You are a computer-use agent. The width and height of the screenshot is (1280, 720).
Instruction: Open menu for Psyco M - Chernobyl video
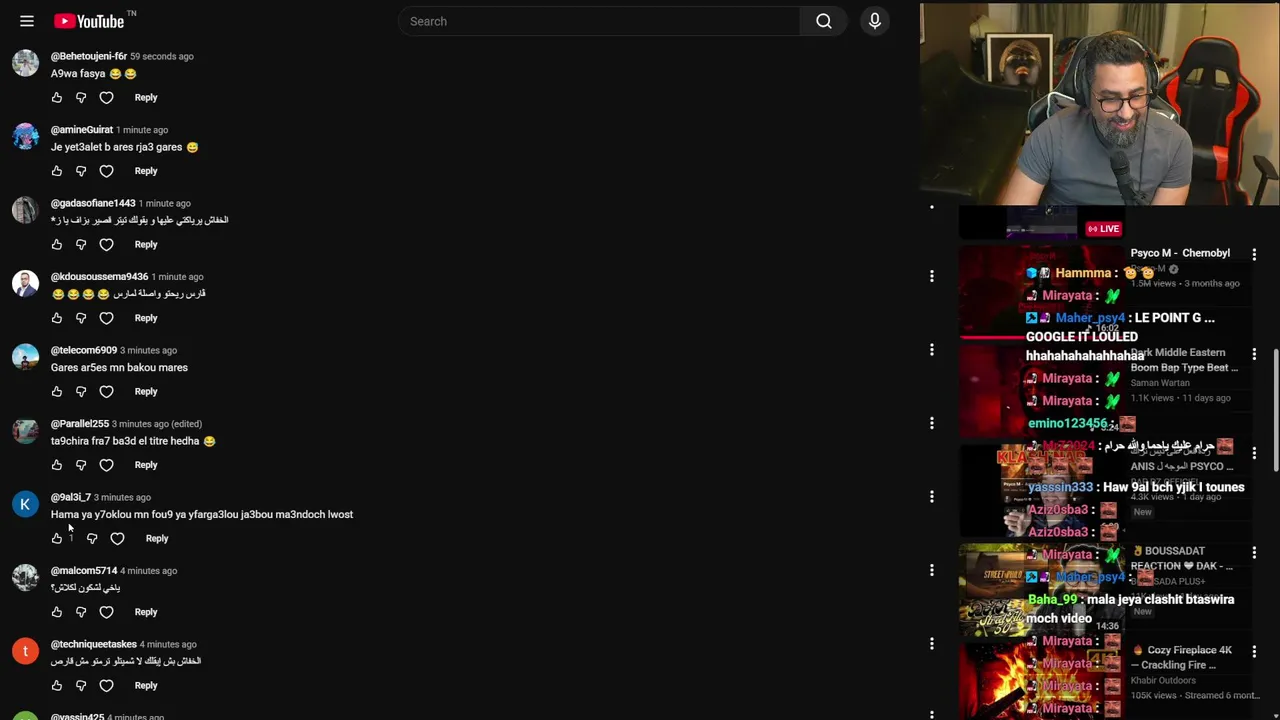pos(1254,255)
